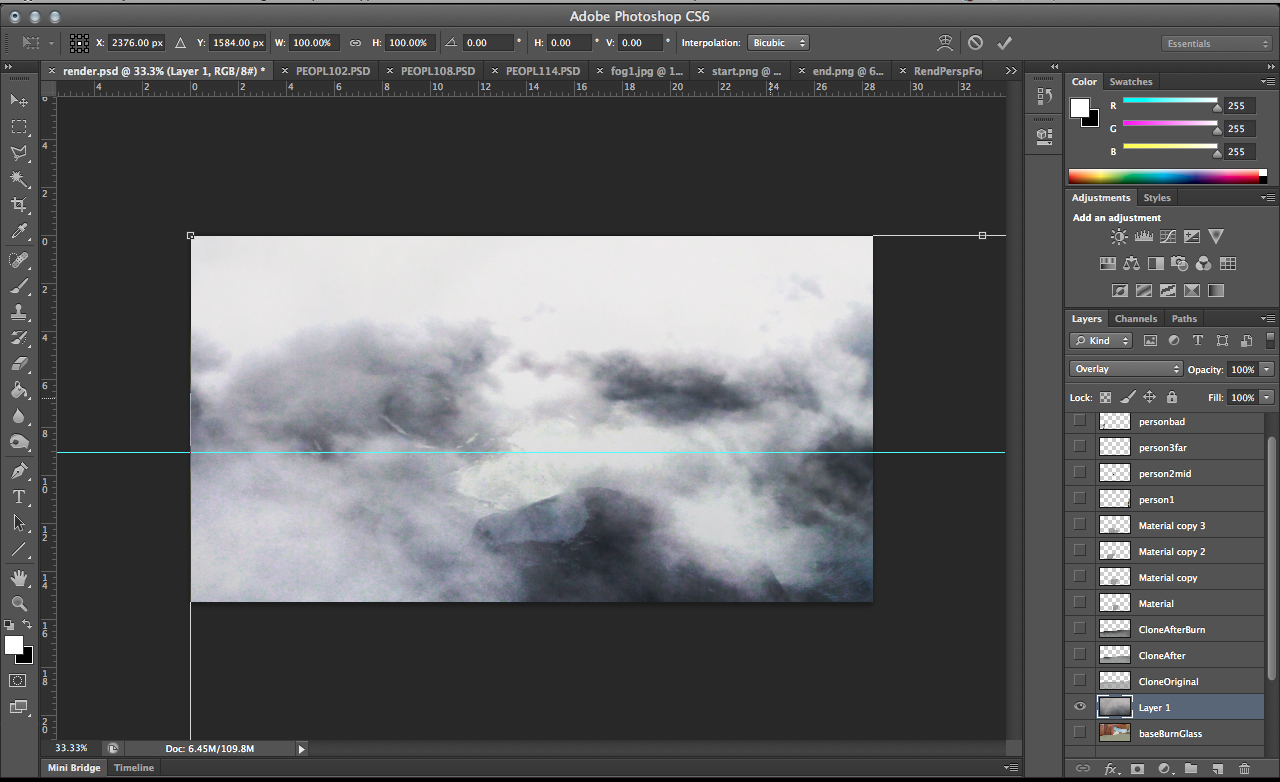Select the Blur tool
This screenshot has height=782, width=1280.
[19, 416]
